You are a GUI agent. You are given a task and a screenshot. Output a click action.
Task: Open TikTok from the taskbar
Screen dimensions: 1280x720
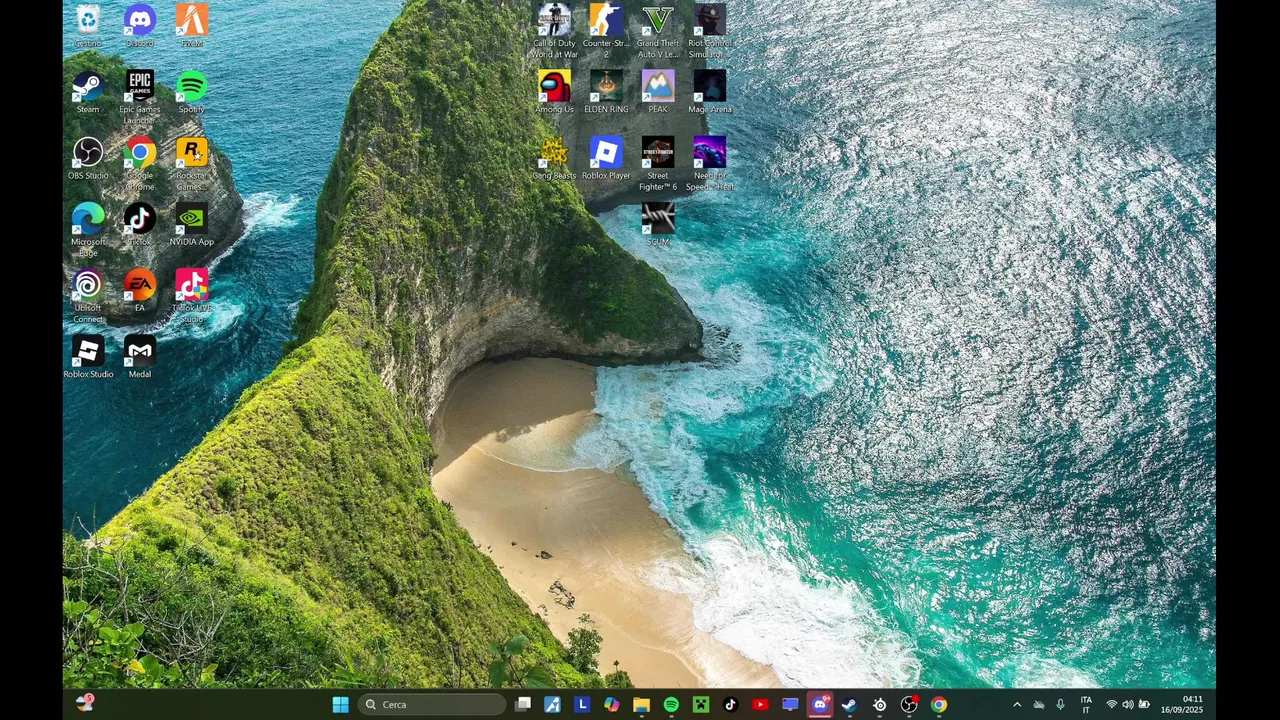(731, 705)
